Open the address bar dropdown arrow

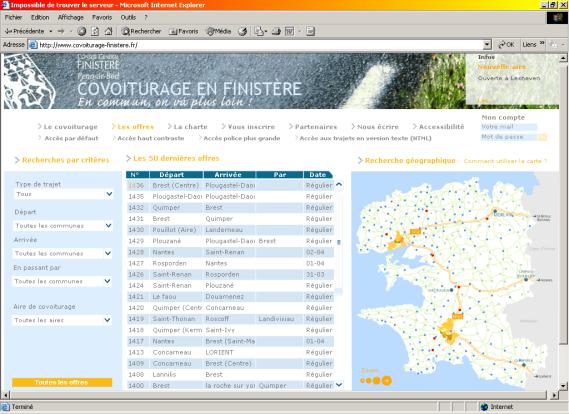tap(487, 45)
